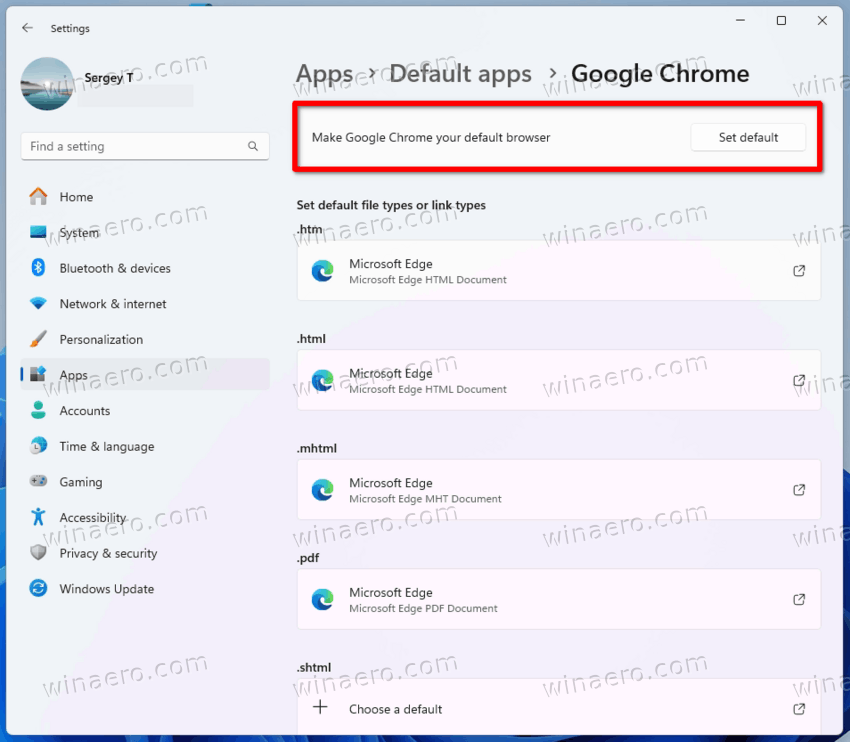850x742 pixels.
Task: Click 'Make Google Chrome your default browser' text
Action: pos(430,137)
